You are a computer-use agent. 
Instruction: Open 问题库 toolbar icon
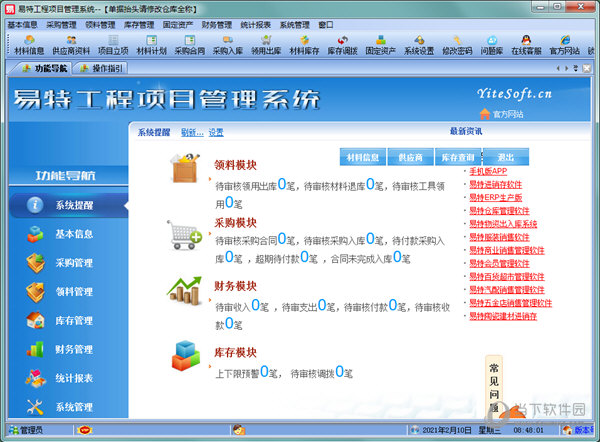pyautogui.click(x=492, y=45)
